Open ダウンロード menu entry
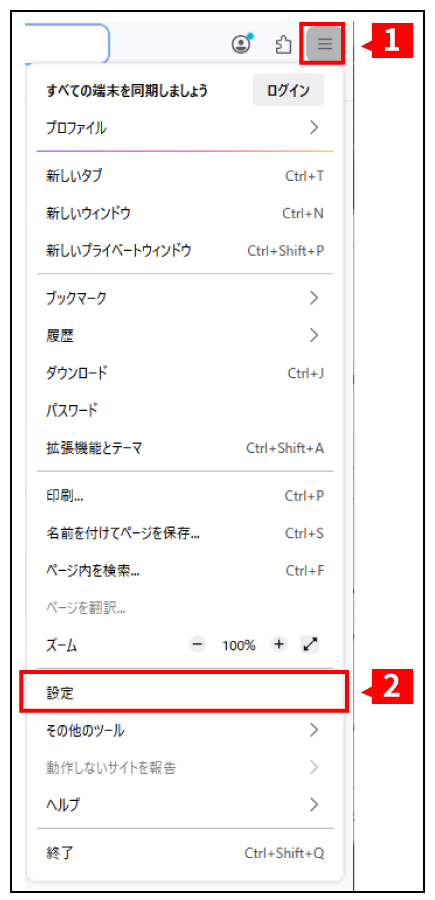The height and width of the screenshot is (900, 435). click(185, 373)
